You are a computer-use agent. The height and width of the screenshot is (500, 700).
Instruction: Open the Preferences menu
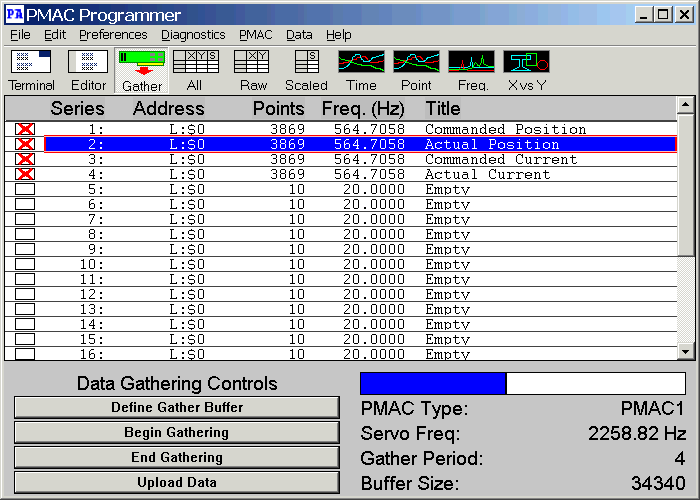click(113, 35)
